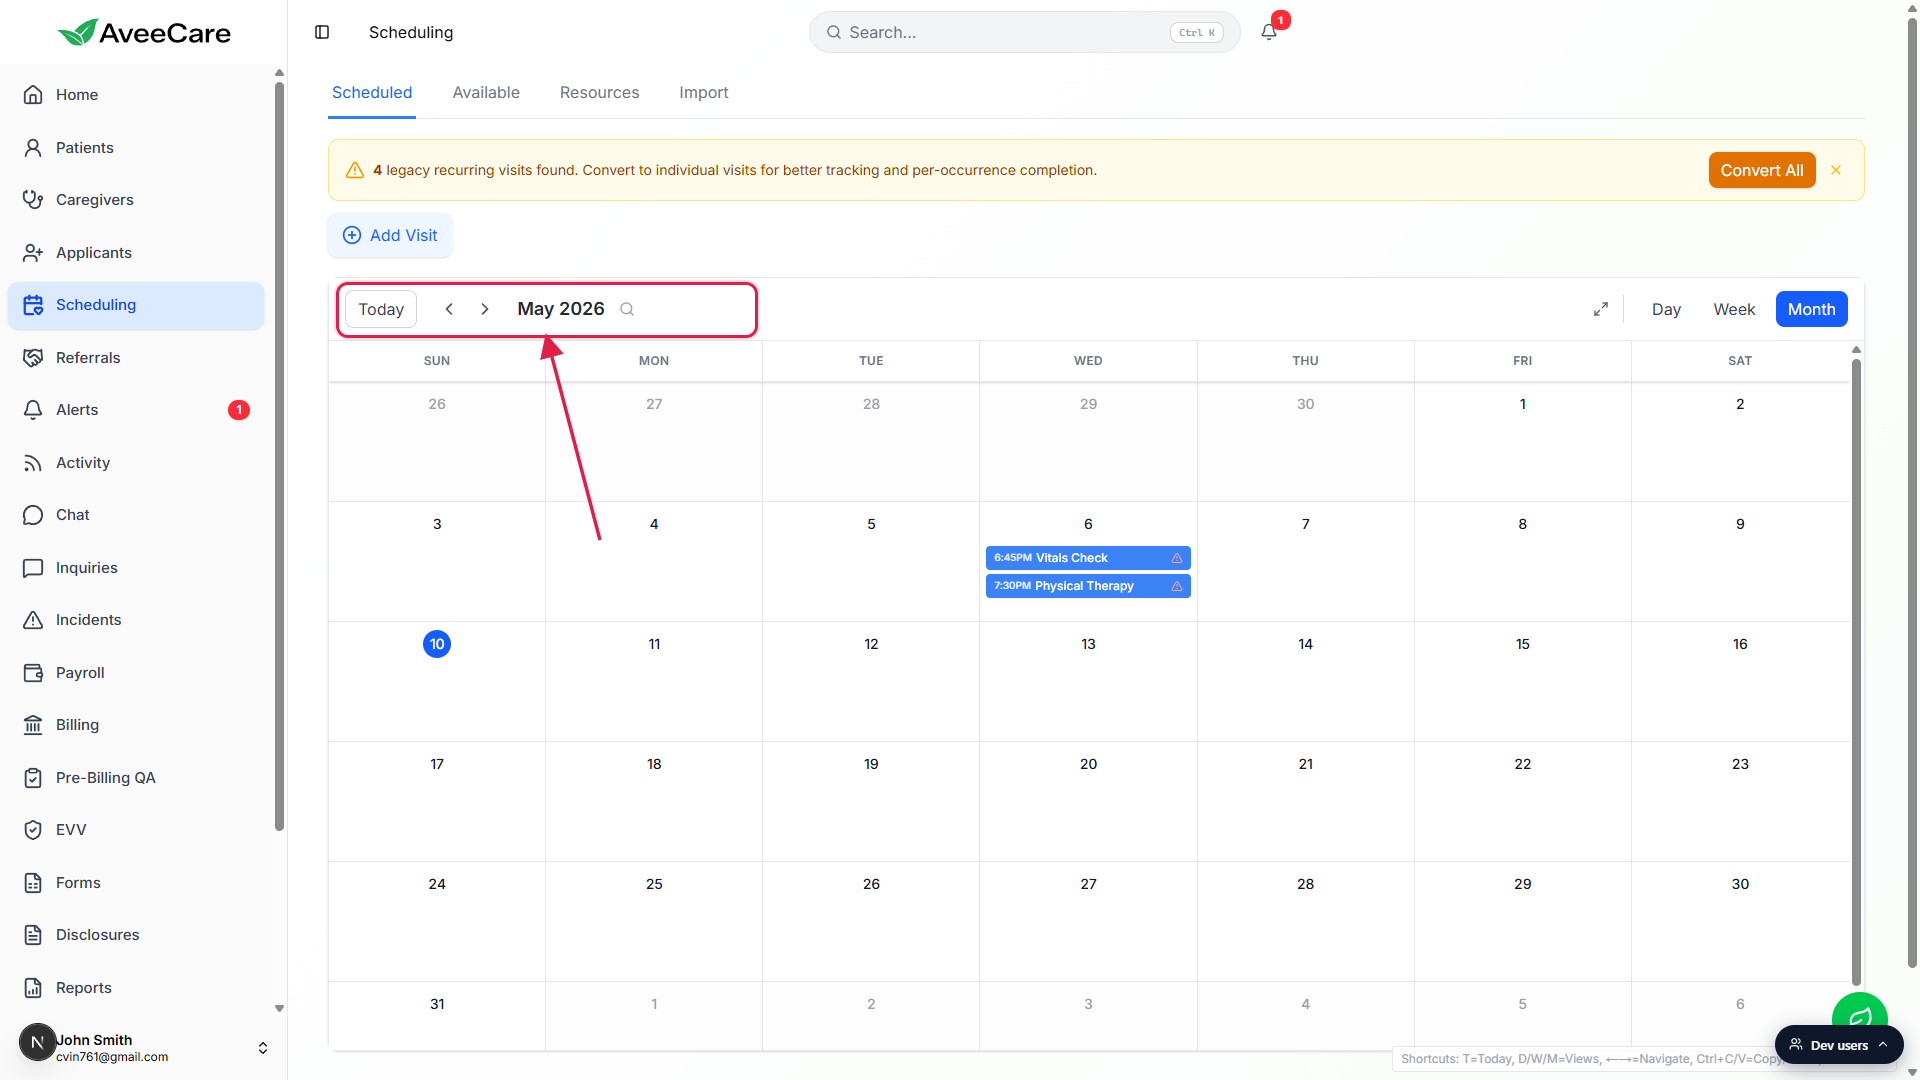Switch to Import tab
The width and height of the screenshot is (1920, 1080).
tap(704, 92)
